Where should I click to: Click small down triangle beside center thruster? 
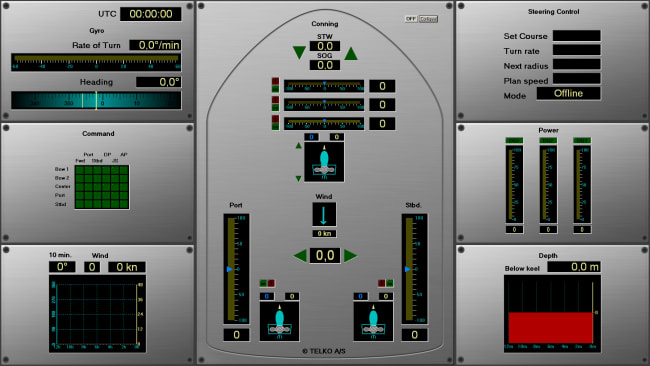298,179
